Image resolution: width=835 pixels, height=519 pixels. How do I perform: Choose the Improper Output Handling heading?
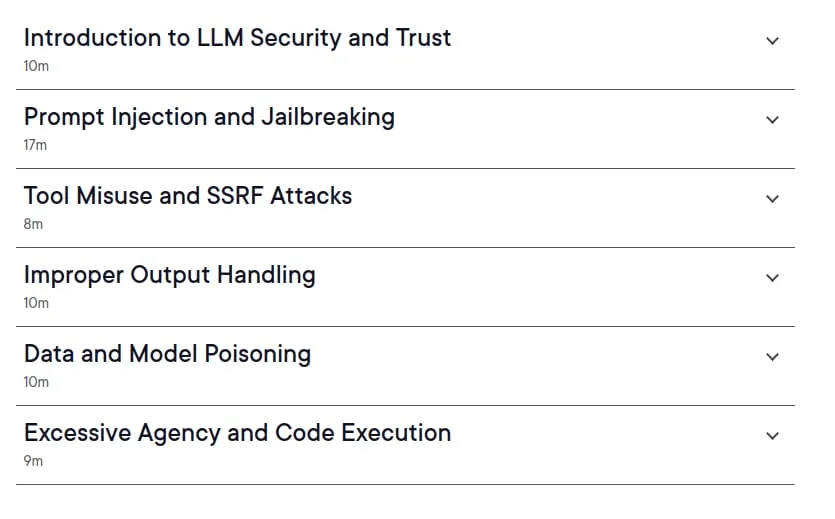point(170,276)
